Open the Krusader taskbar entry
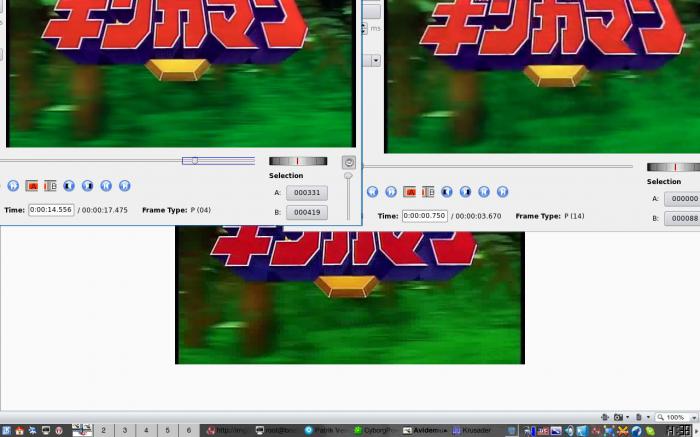700x437 pixels. coord(475,431)
